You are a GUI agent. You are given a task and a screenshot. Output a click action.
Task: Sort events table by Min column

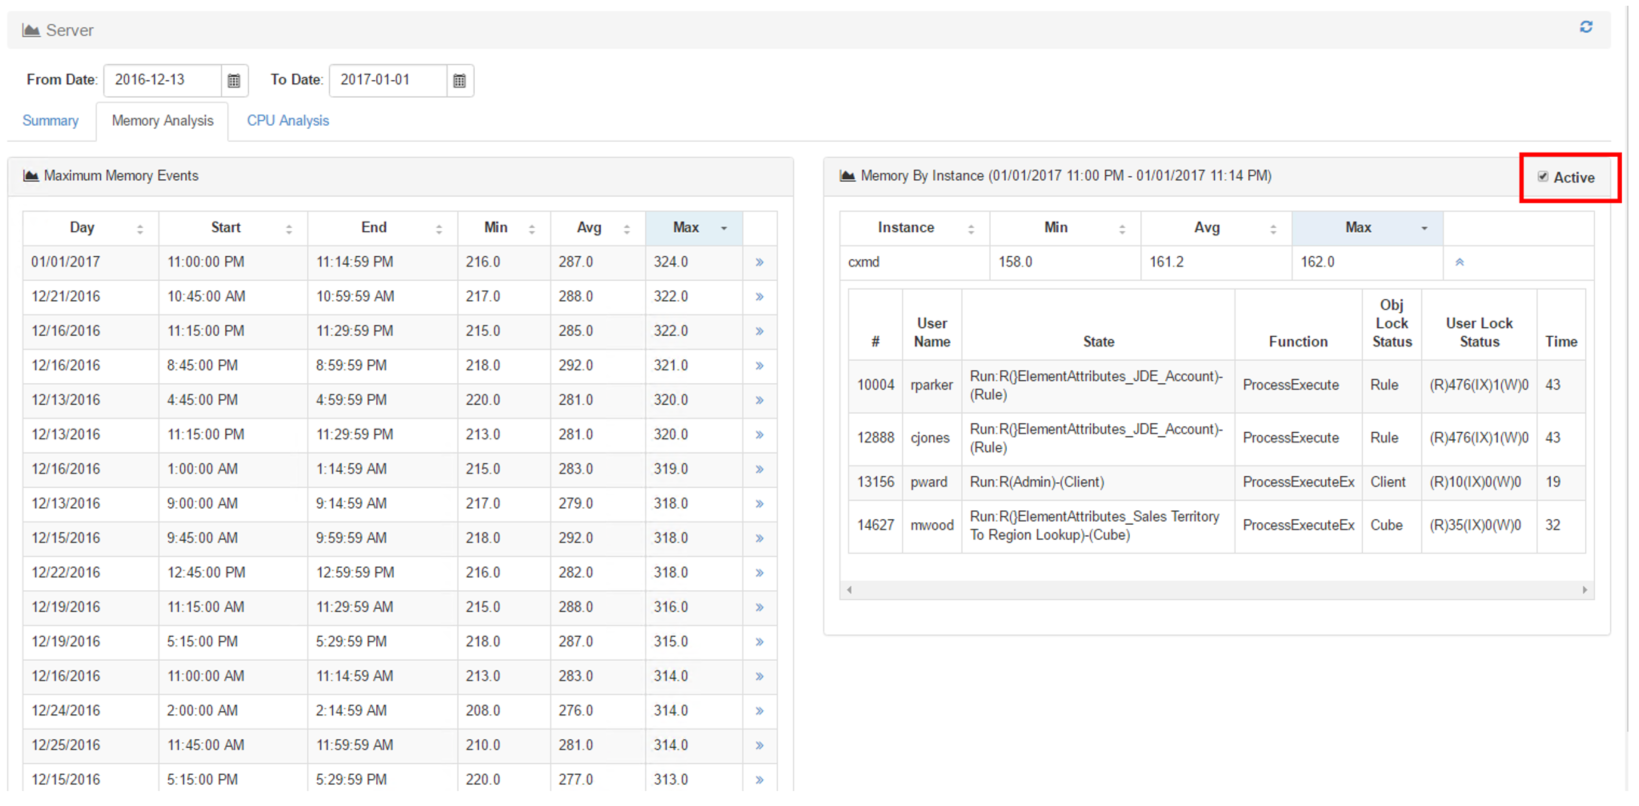[503, 228]
